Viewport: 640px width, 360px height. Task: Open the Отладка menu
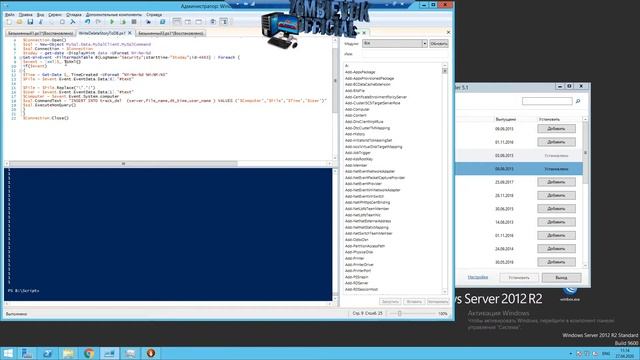[74, 15]
